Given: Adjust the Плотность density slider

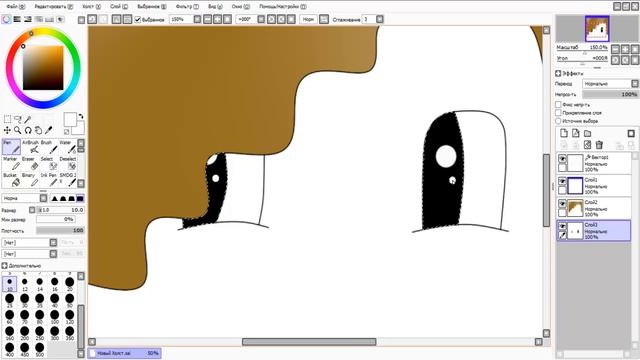Looking at the screenshot, I should point(60,231).
